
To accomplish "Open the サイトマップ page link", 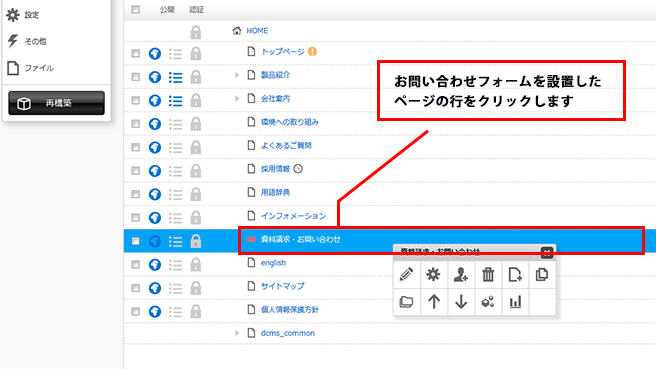I will pos(282,286).
